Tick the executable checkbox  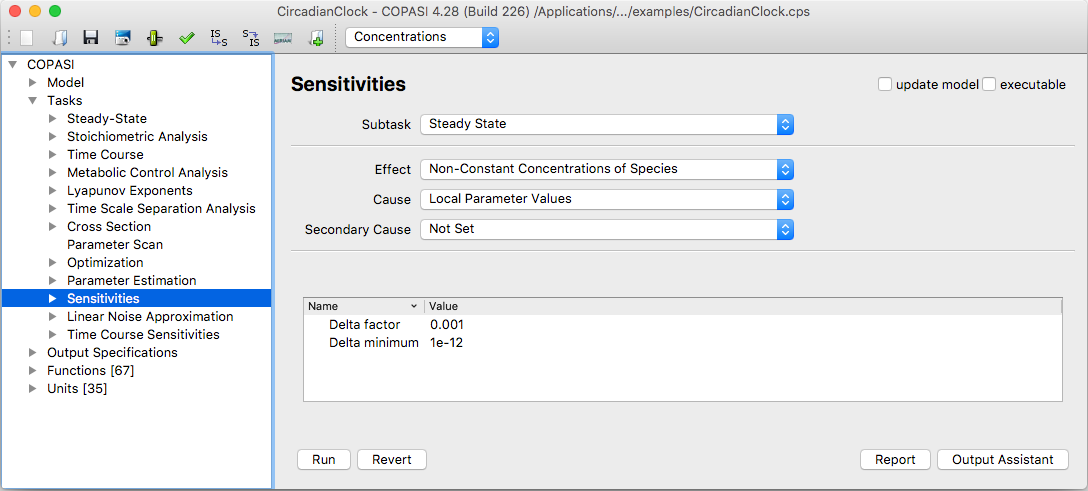tap(989, 85)
